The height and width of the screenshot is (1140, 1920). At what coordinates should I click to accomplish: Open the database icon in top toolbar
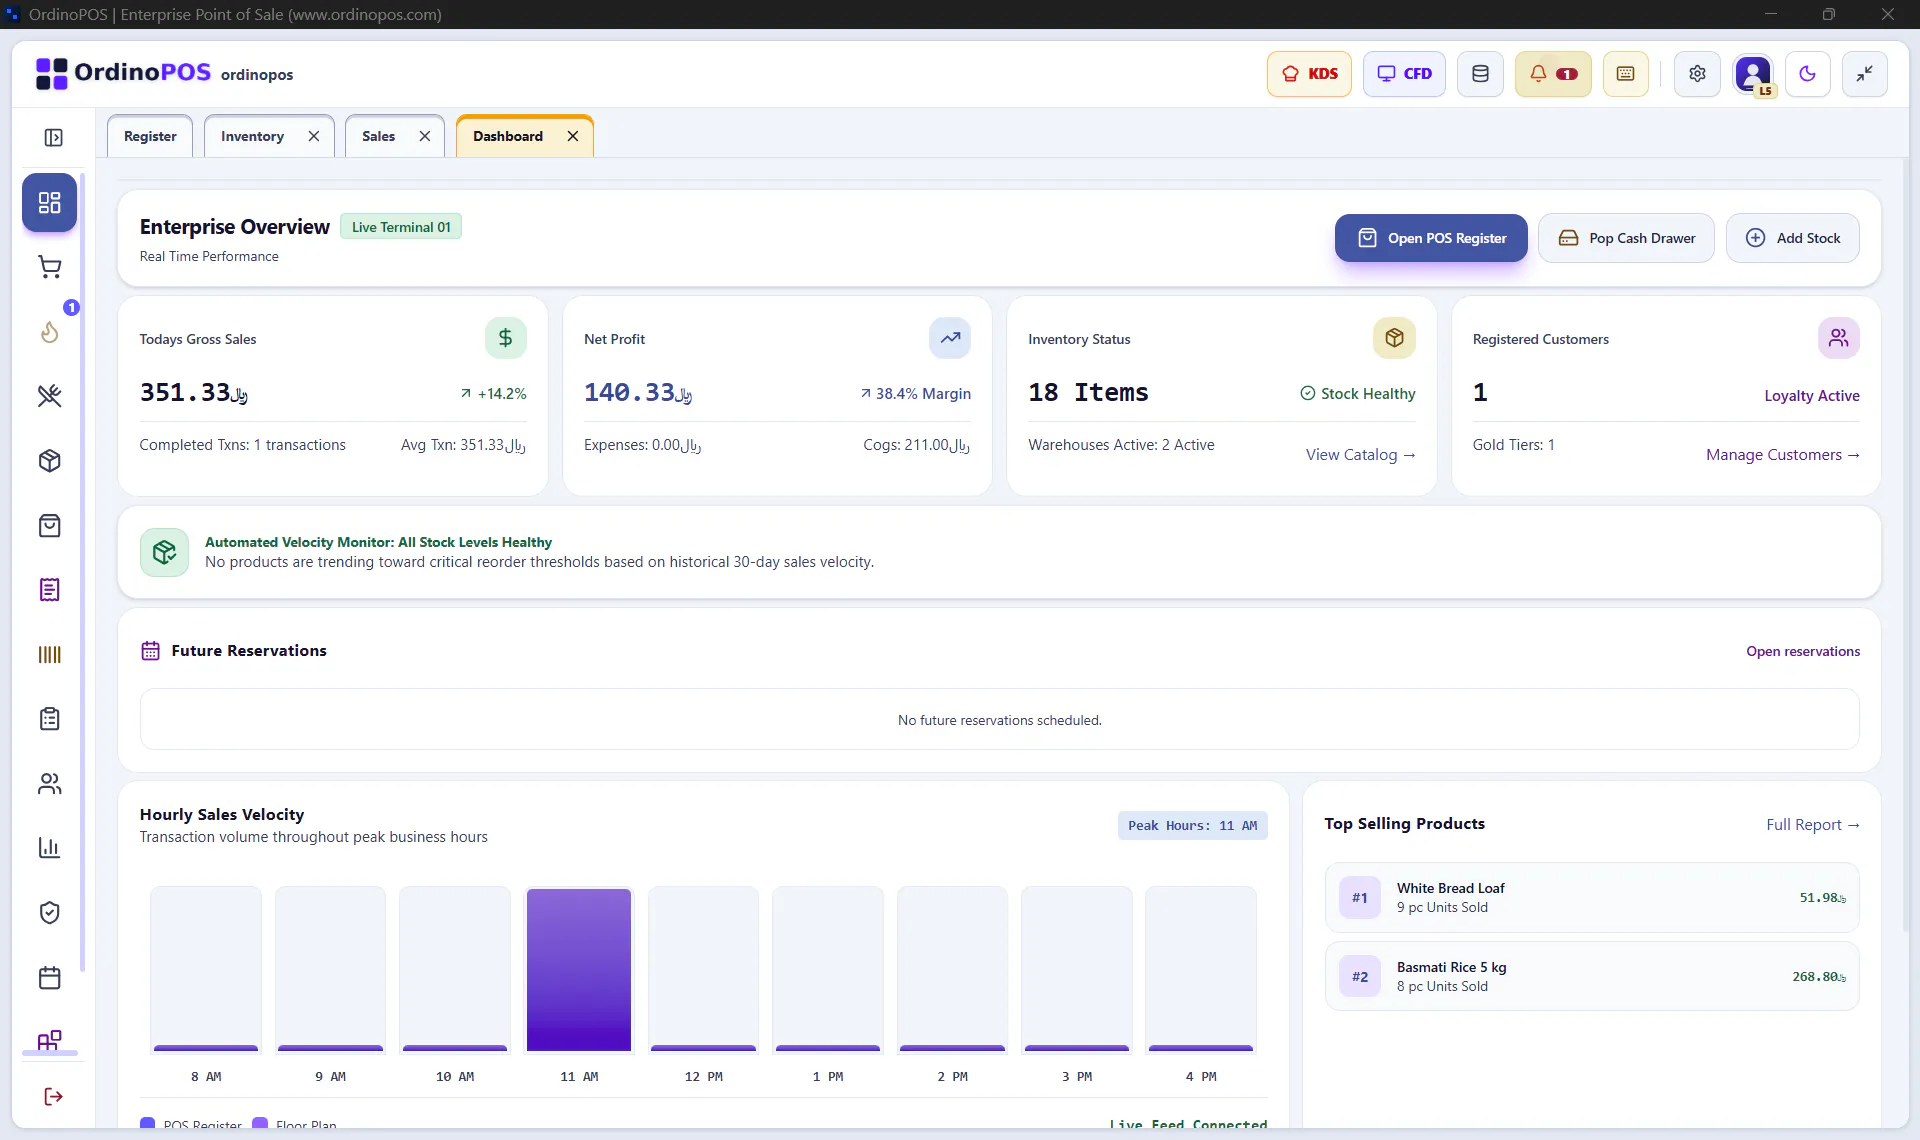tap(1480, 74)
